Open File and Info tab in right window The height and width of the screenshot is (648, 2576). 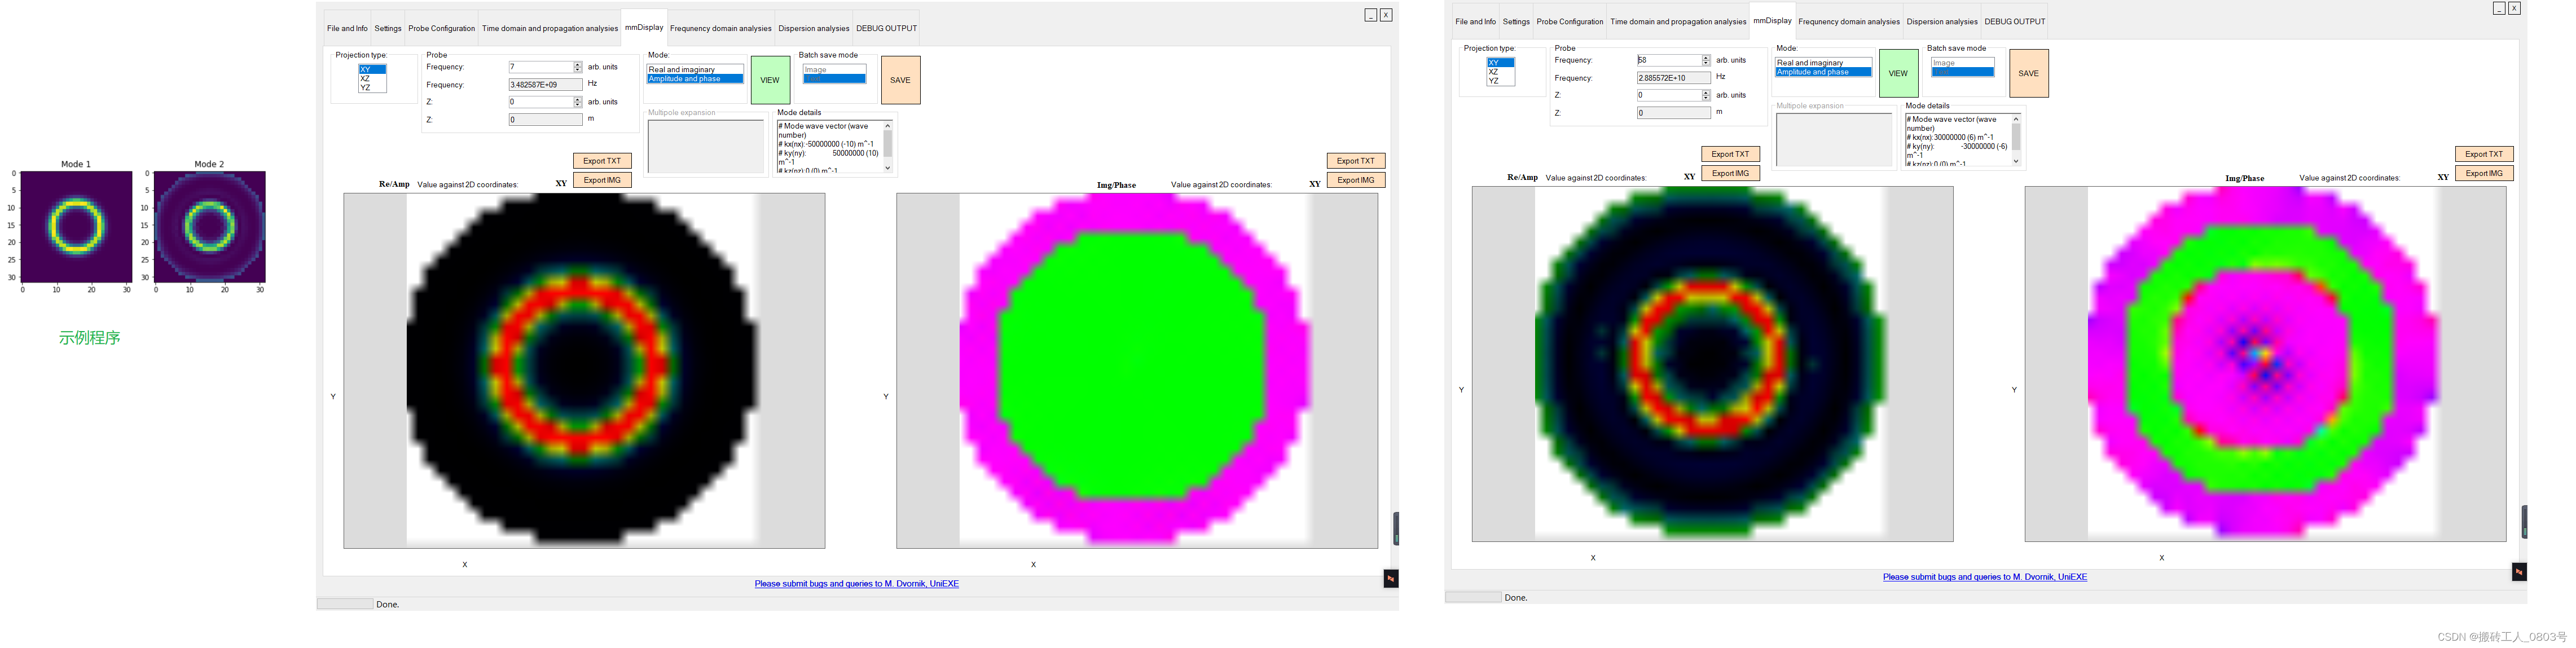pos(1475,21)
